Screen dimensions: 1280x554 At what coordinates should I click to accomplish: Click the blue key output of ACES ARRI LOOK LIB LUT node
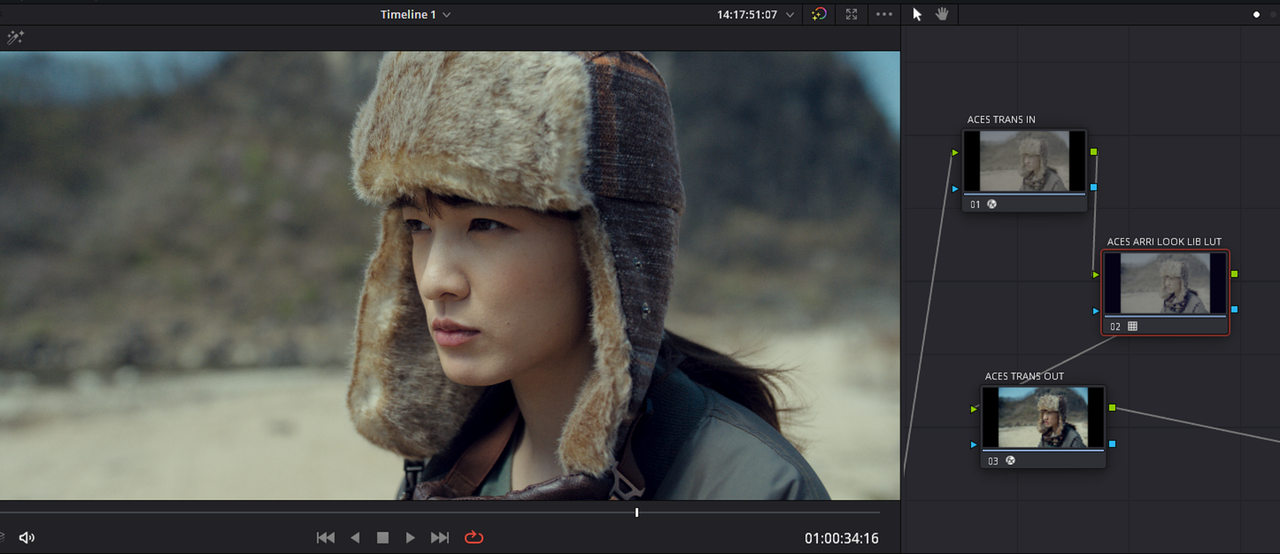(x=1235, y=309)
